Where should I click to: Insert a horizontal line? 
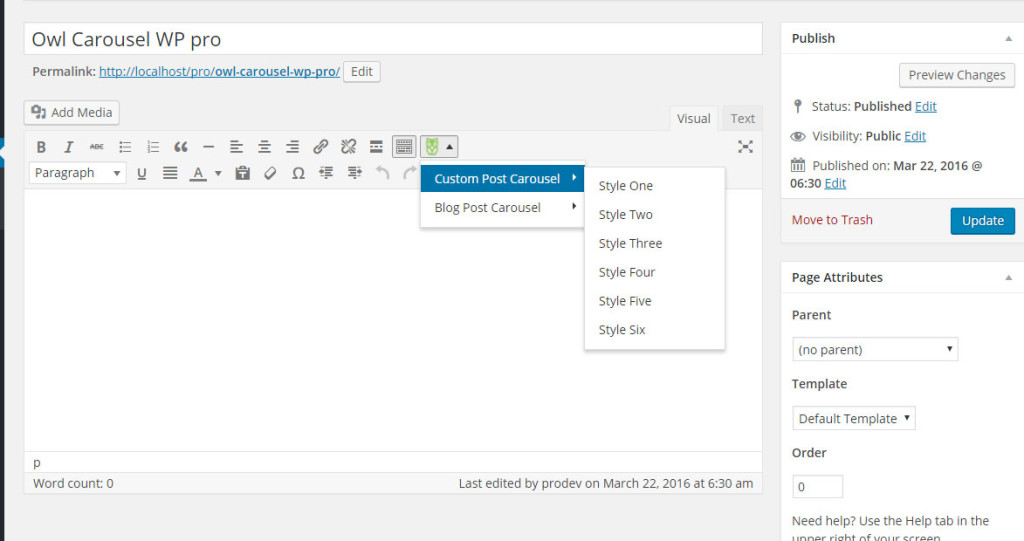click(208, 147)
